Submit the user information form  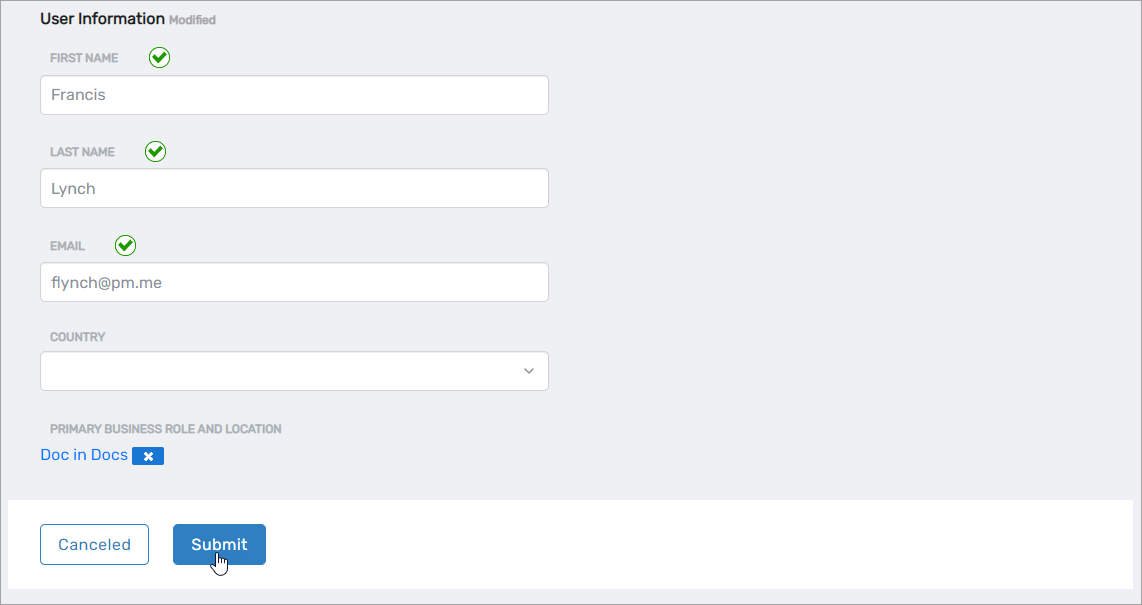click(x=219, y=544)
